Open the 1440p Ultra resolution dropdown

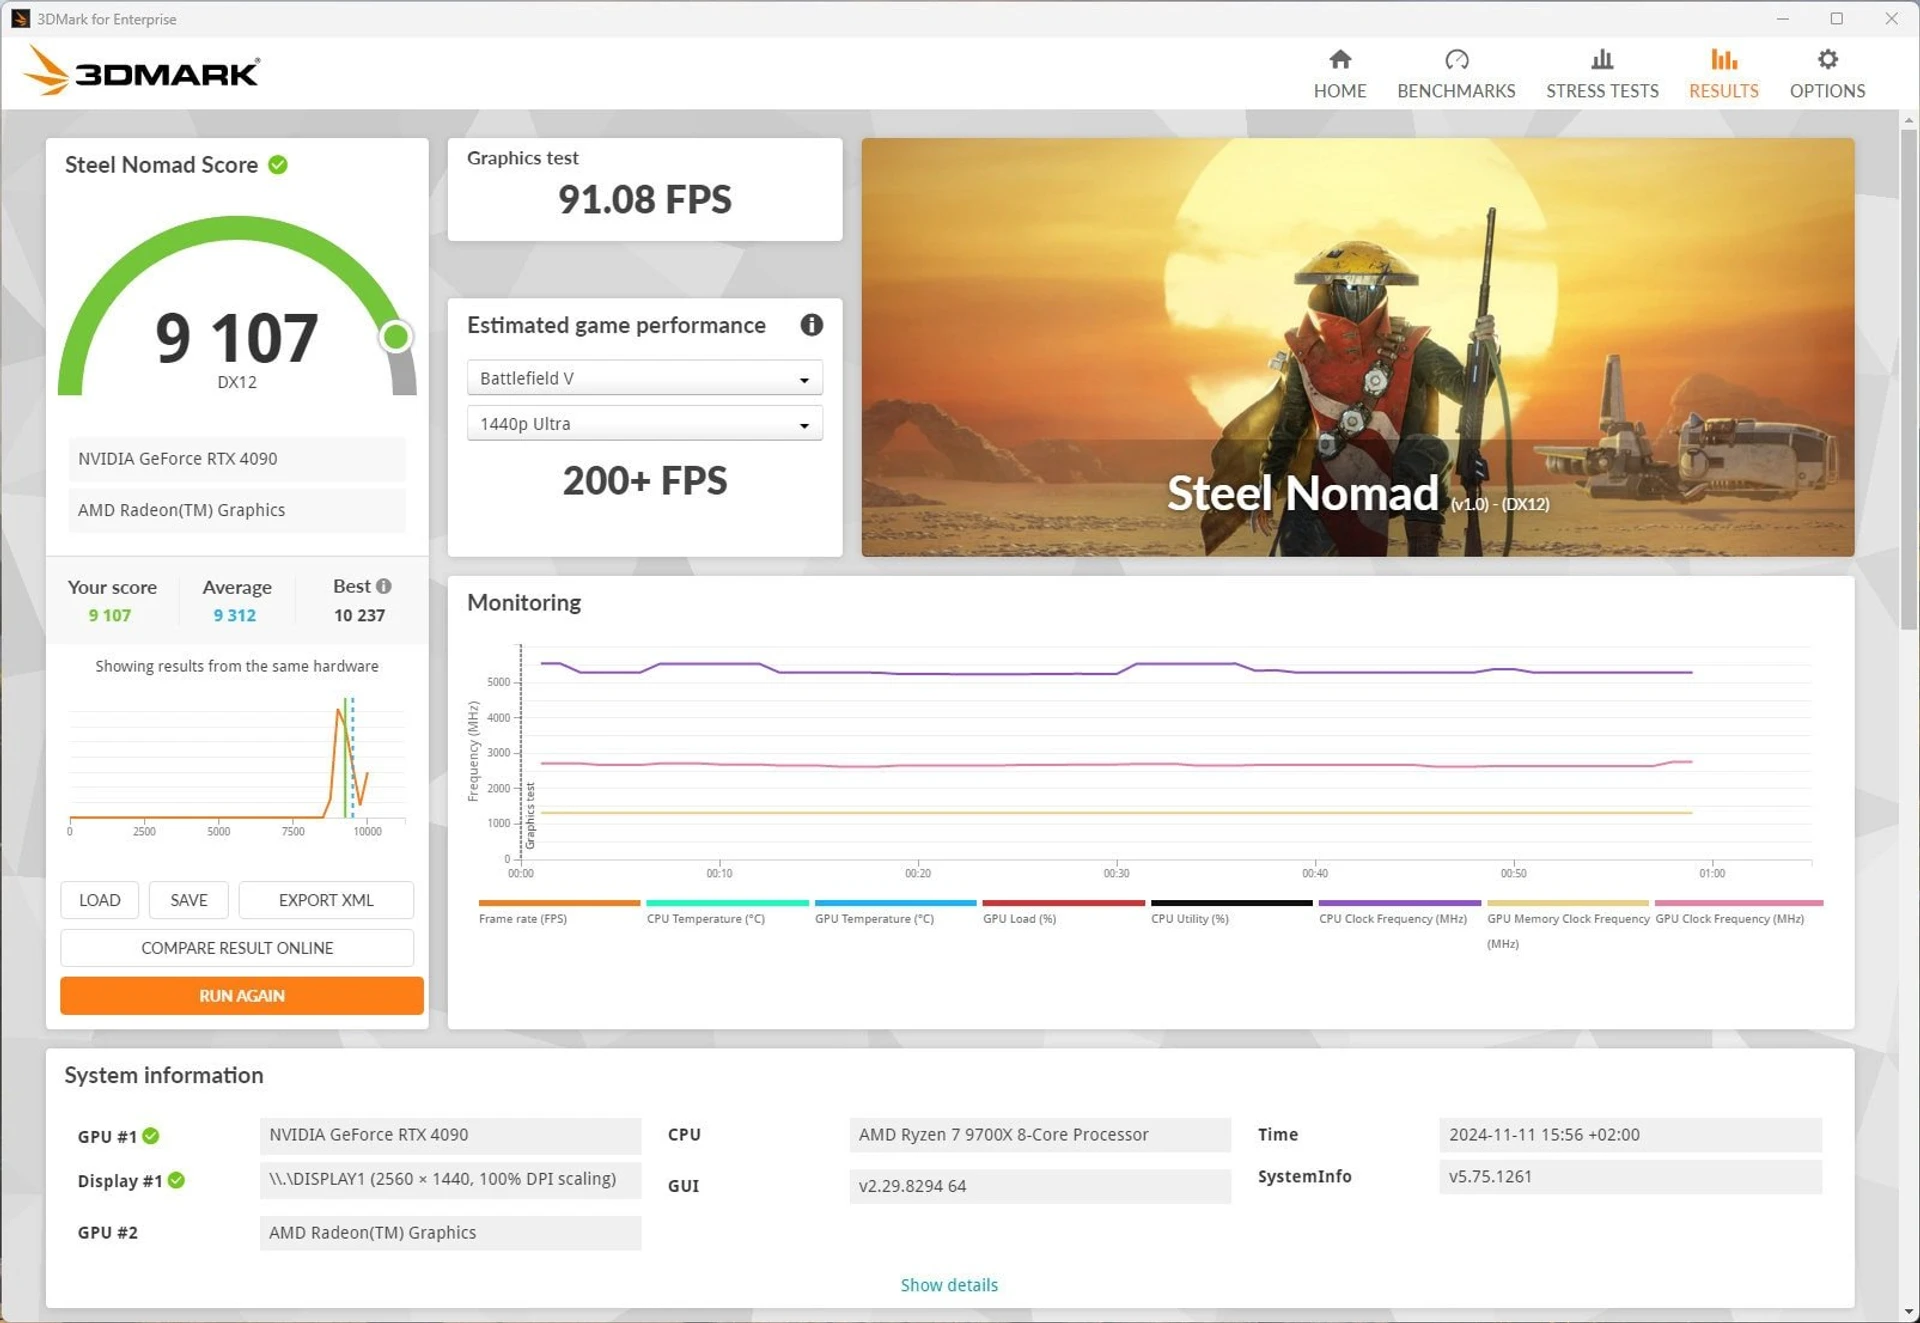pyautogui.click(x=644, y=424)
